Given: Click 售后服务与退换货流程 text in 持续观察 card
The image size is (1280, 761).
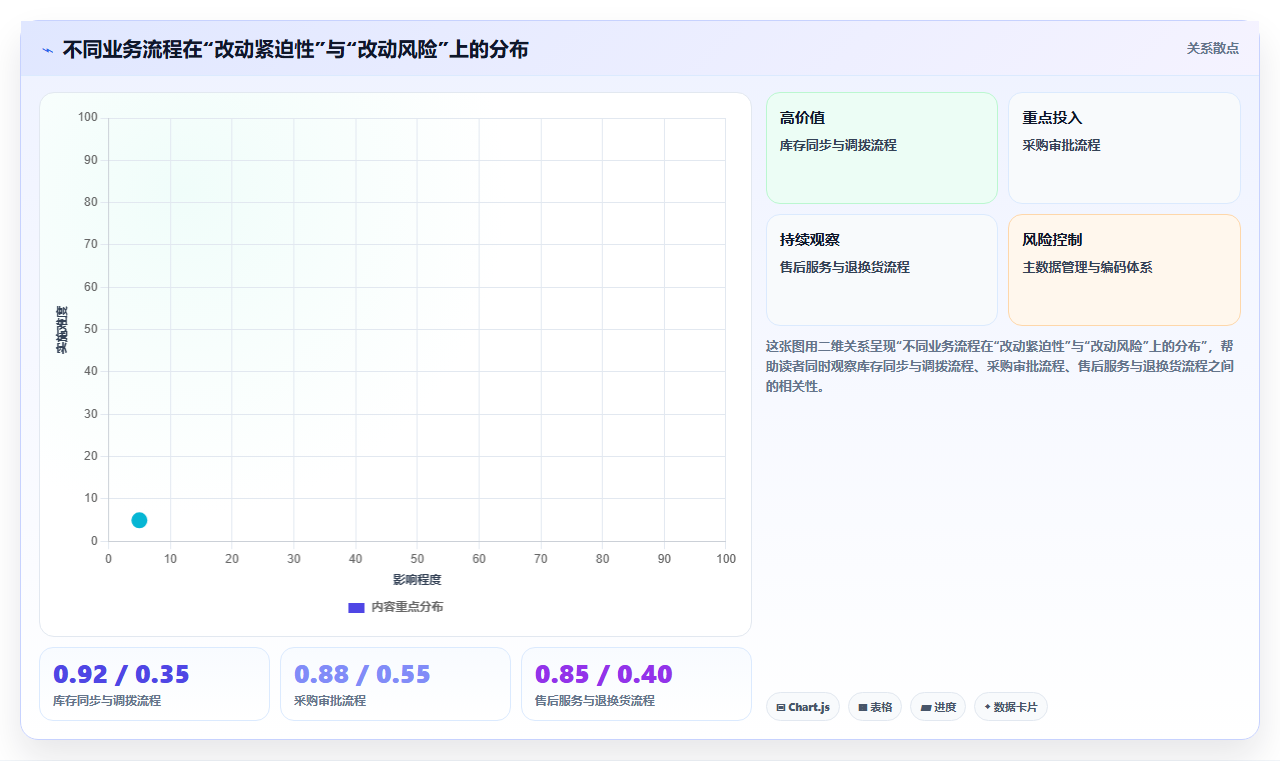Looking at the screenshot, I should coord(845,267).
